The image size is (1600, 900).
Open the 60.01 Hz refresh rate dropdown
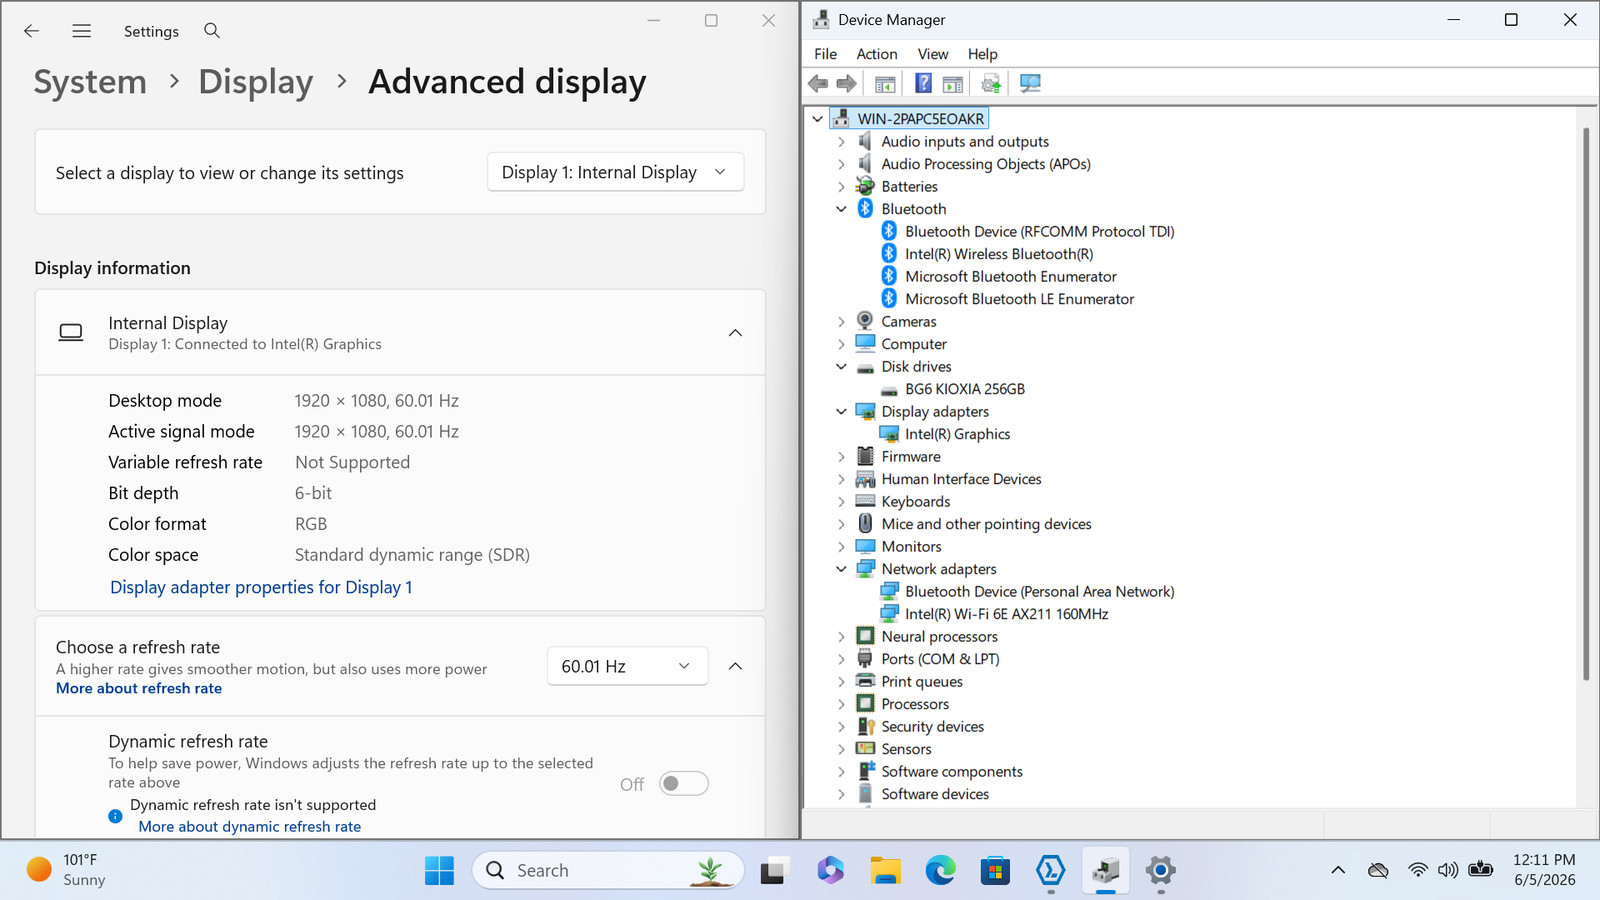click(x=627, y=666)
